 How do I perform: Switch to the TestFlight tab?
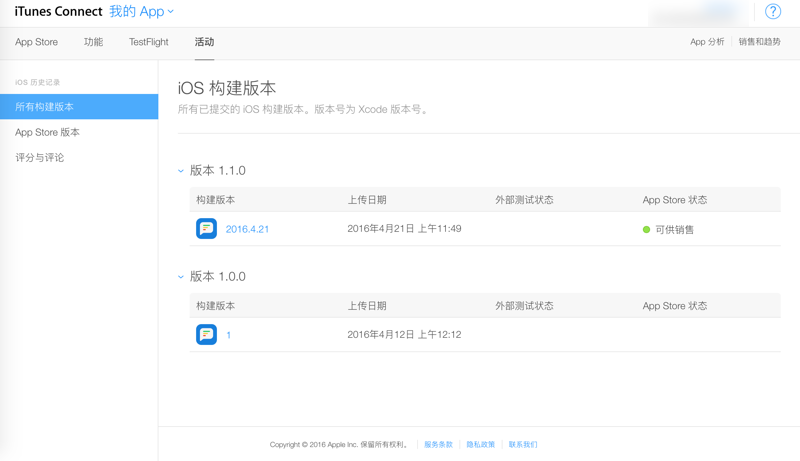coord(148,42)
